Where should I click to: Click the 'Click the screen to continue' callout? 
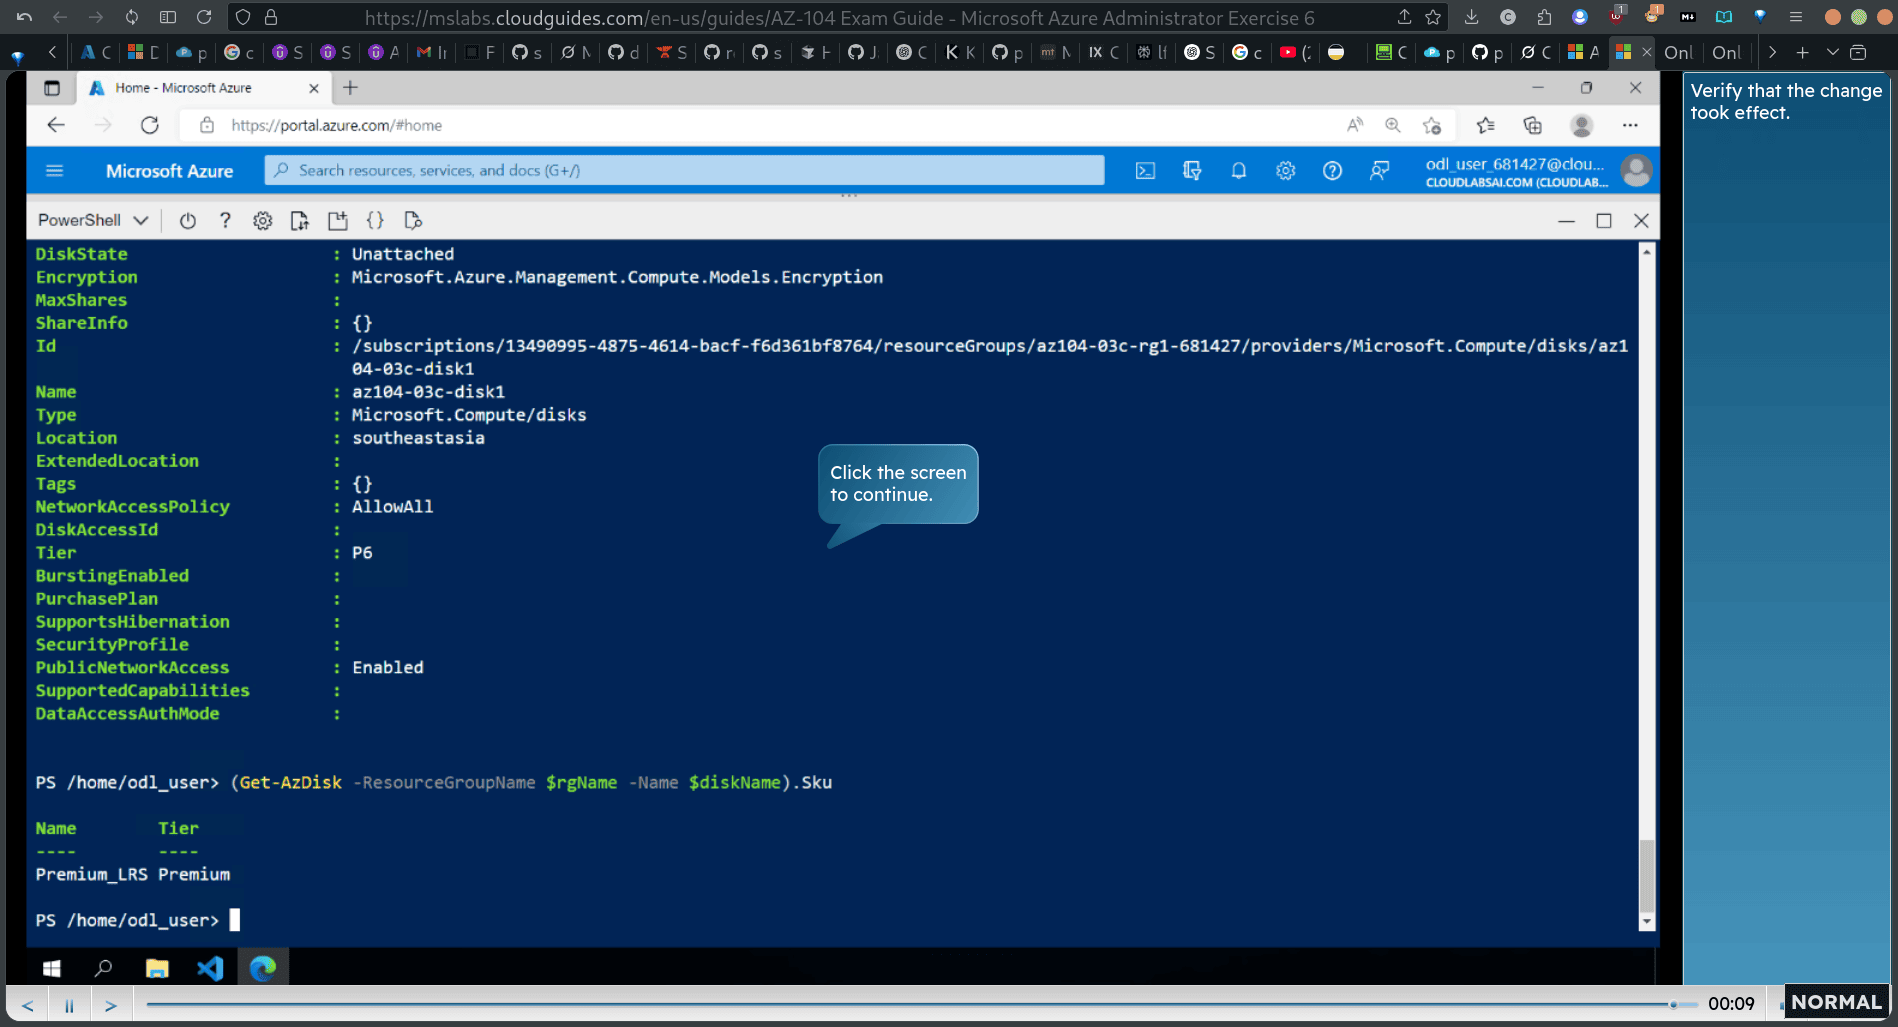[898, 484]
